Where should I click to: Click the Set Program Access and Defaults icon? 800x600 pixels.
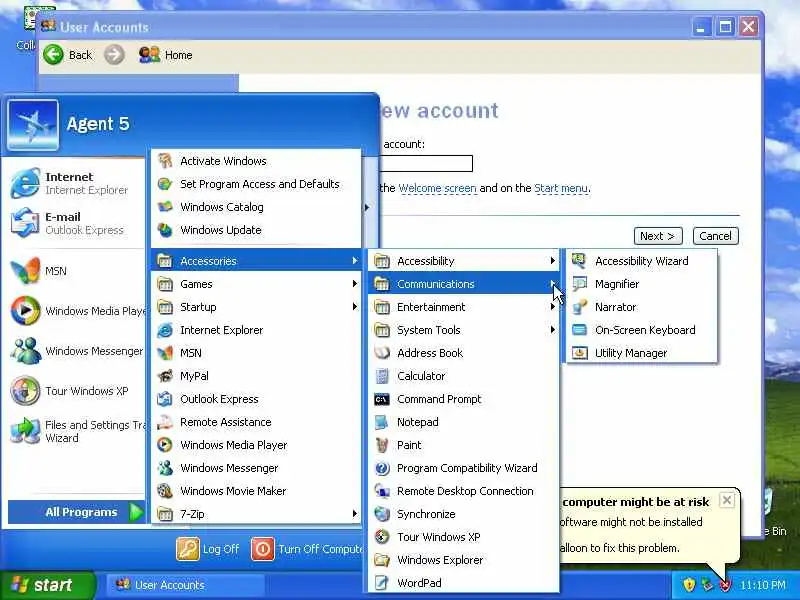click(165, 184)
